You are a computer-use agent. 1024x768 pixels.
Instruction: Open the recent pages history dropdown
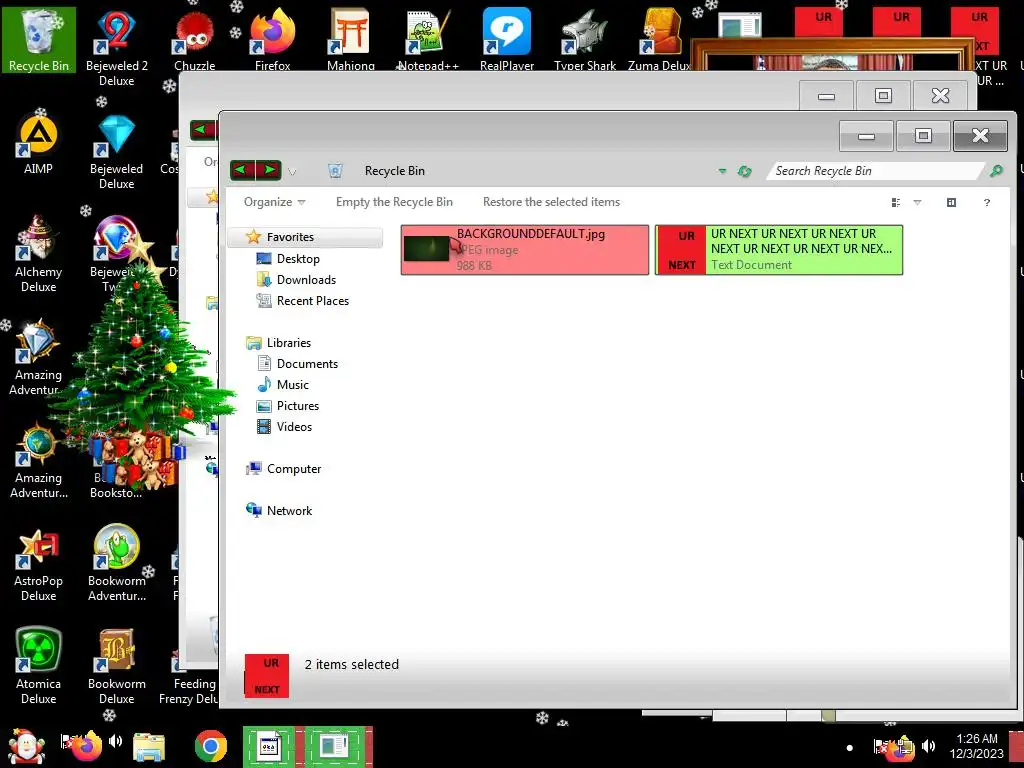[x=293, y=172]
